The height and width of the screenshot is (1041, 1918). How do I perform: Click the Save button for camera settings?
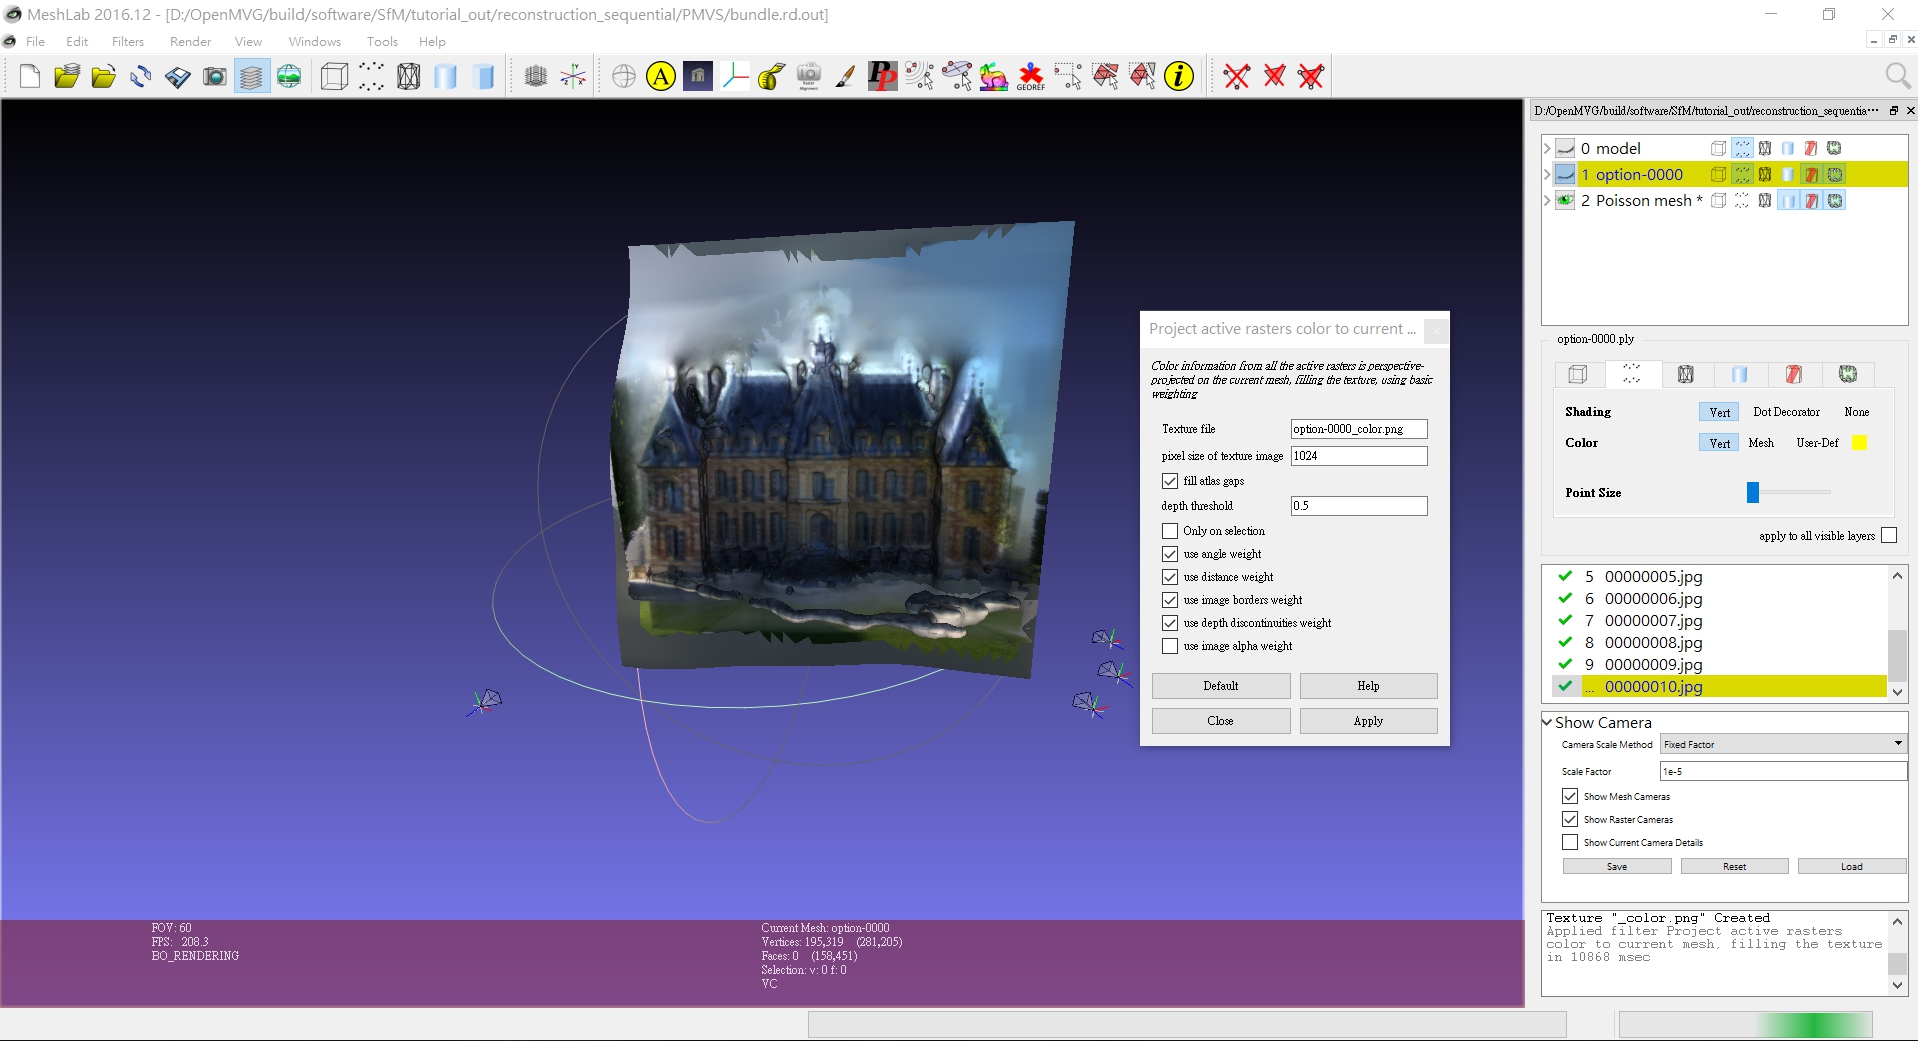click(x=1615, y=866)
